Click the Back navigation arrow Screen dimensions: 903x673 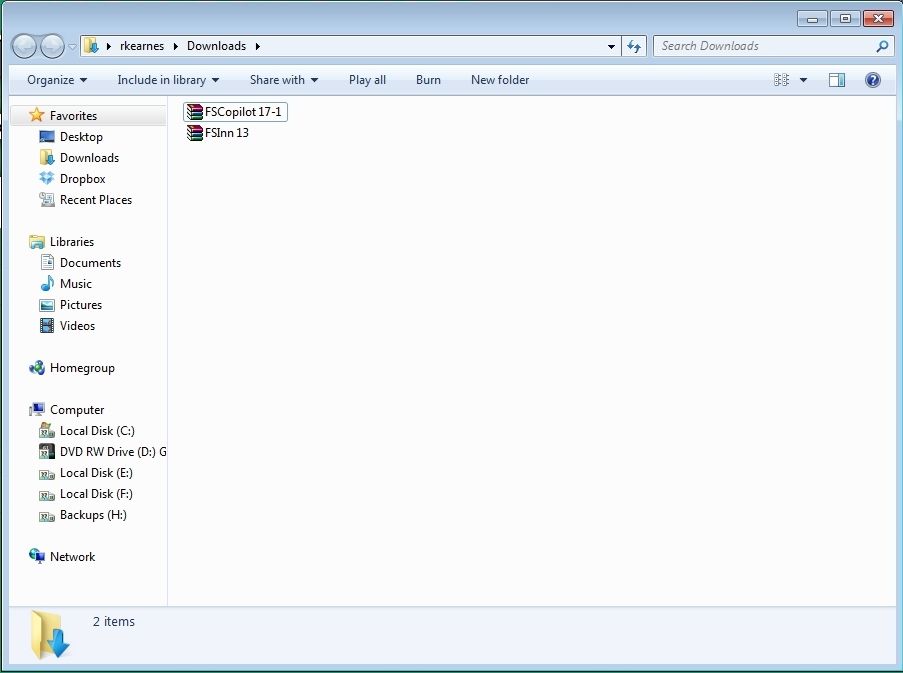(x=25, y=47)
